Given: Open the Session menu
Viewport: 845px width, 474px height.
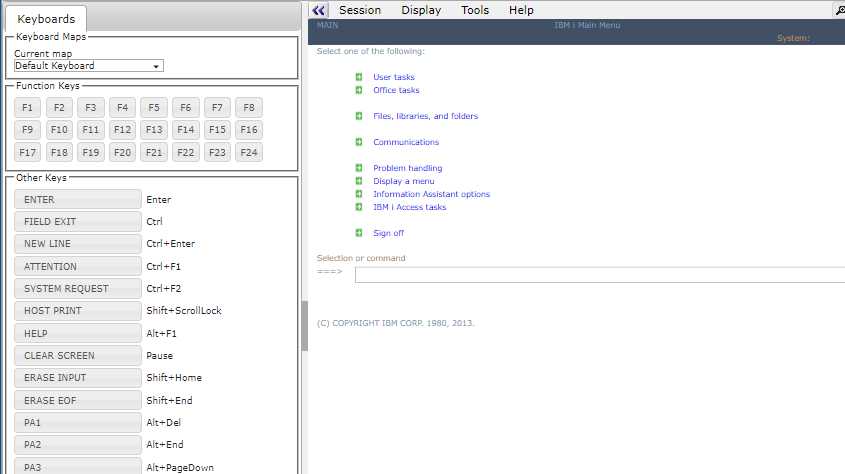Looking at the screenshot, I should (x=360, y=10).
